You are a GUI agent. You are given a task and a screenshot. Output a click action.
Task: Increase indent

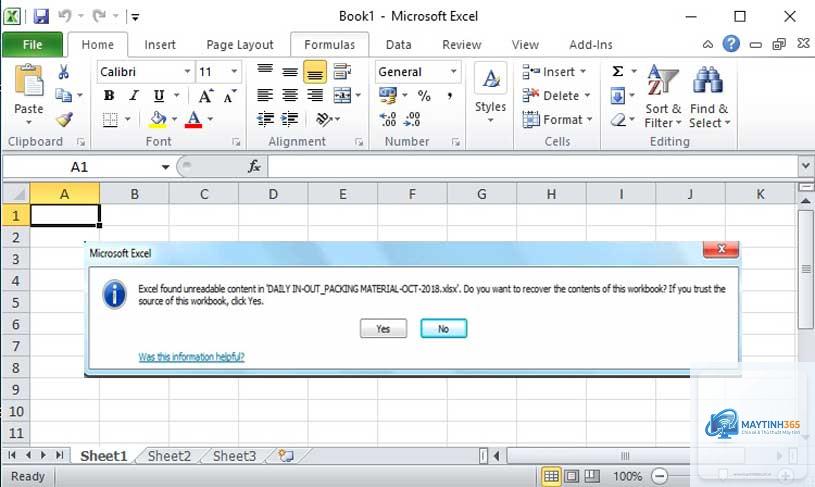[x=290, y=120]
